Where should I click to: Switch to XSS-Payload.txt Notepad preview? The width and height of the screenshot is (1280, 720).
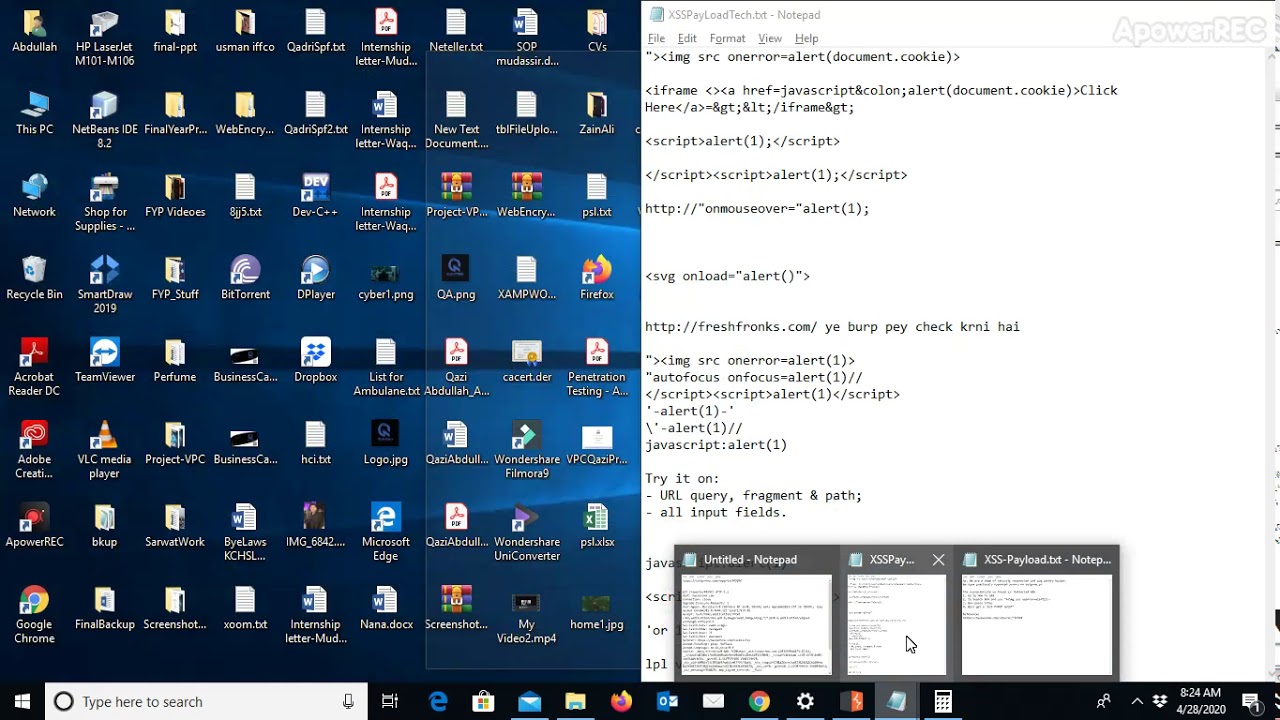[x=1036, y=612]
